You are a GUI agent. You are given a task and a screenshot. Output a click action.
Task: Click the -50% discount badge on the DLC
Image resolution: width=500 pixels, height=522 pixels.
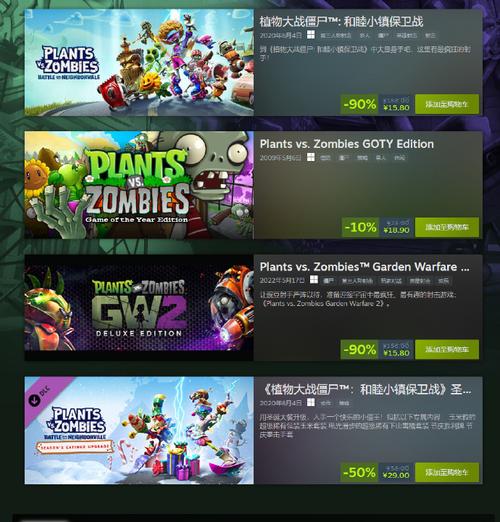click(x=359, y=472)
